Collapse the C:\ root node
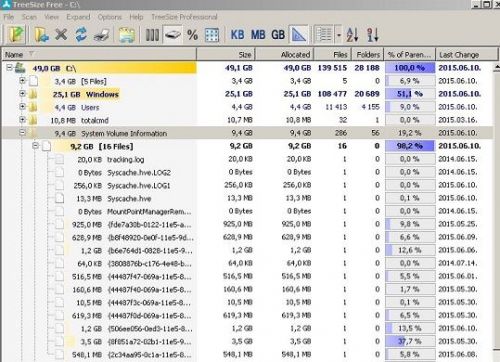 tap(9, 68)
